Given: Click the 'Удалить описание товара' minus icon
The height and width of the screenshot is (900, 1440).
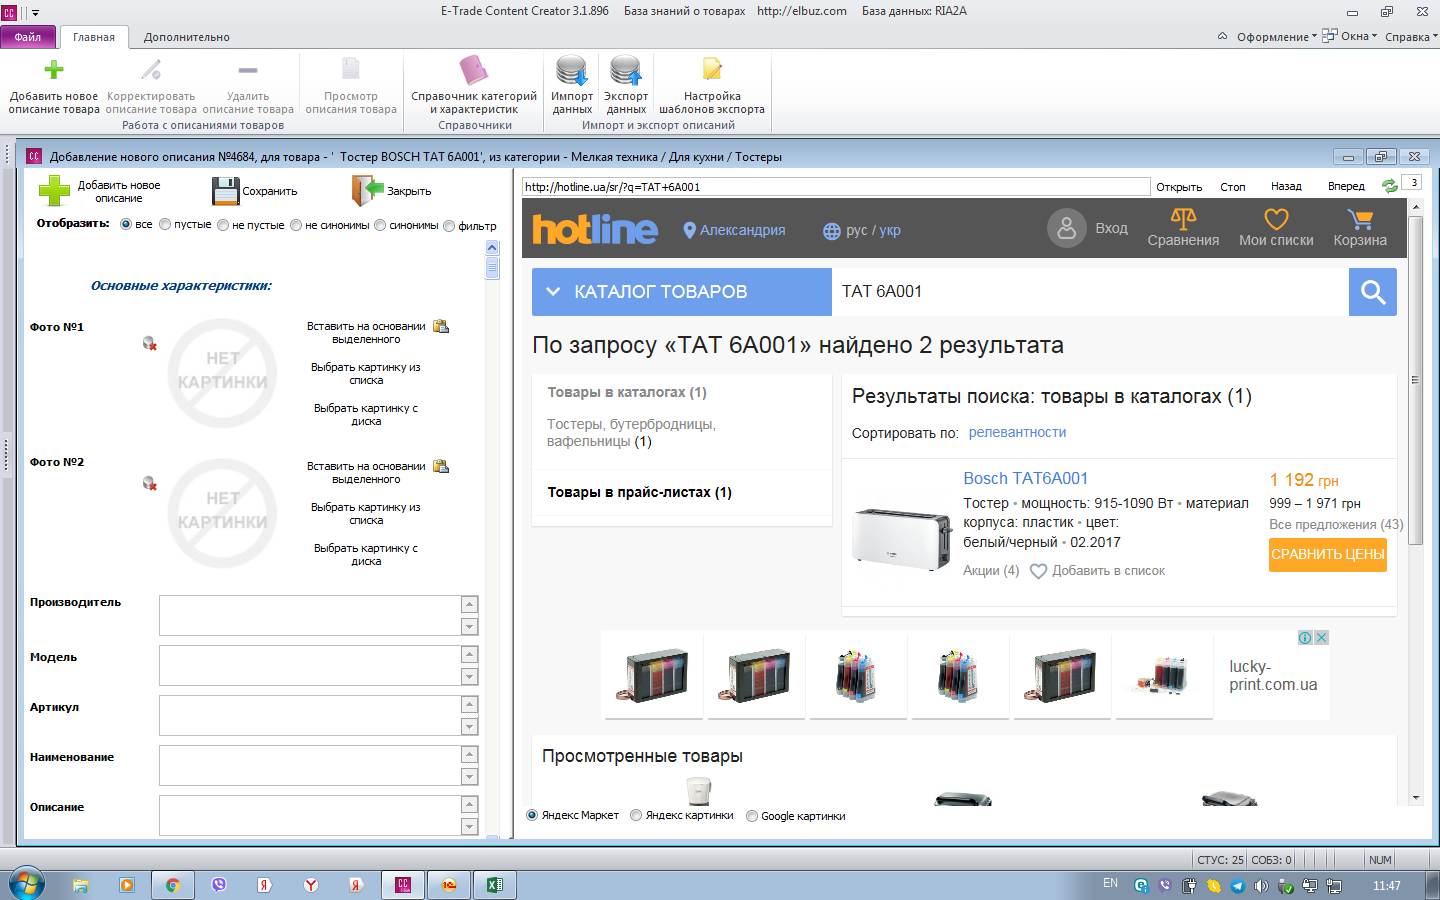Looking at the screenshot, I should (x=248, y=70).
